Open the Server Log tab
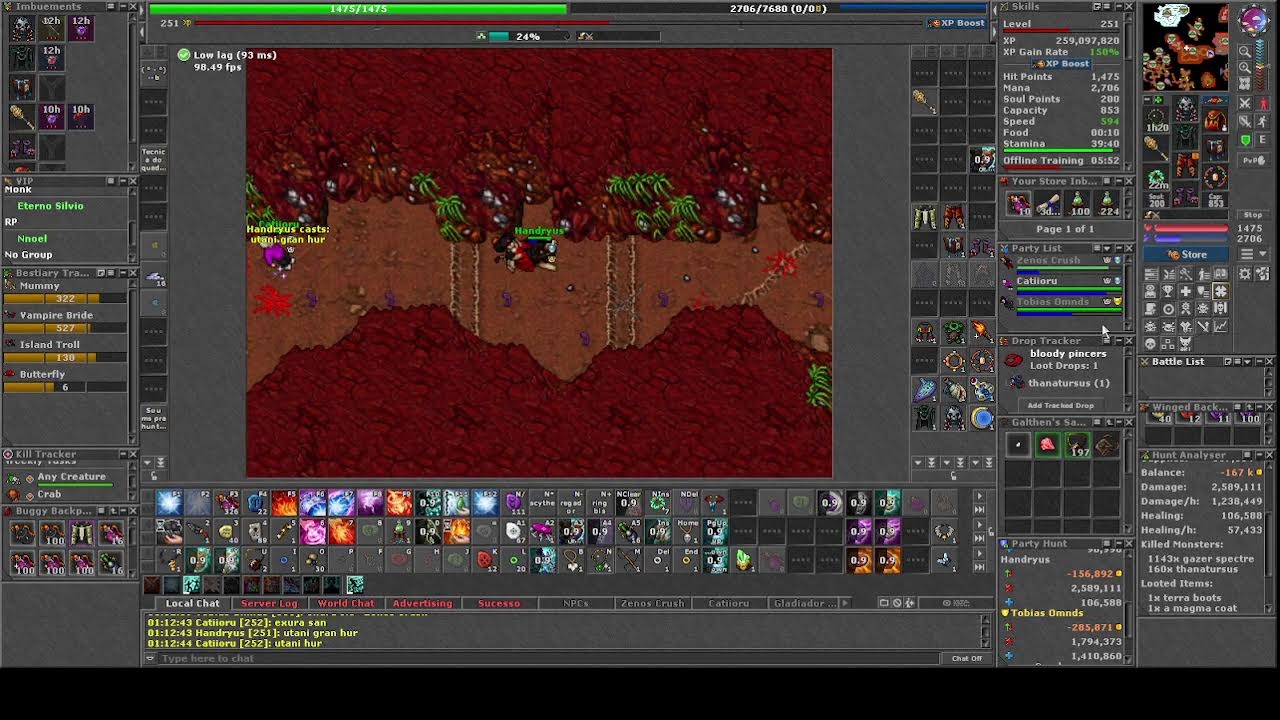Image resolution: width=1280 pixels, height=720 pixels. coord(269,603)
